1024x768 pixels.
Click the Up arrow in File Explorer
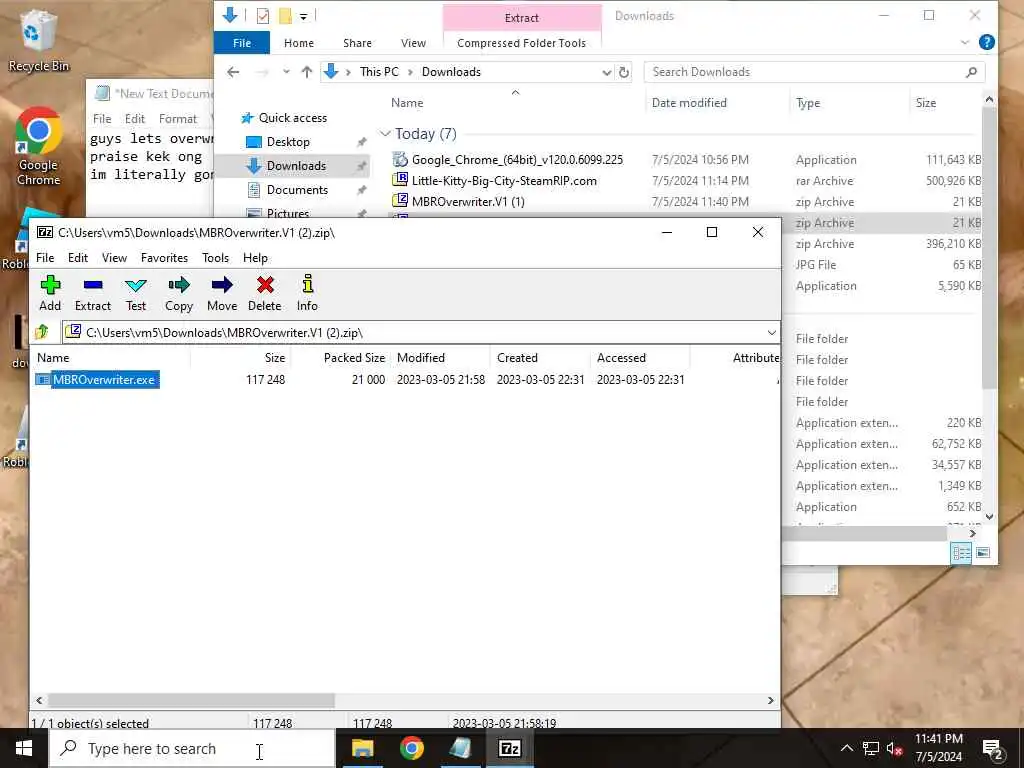(x=306, y=72)
